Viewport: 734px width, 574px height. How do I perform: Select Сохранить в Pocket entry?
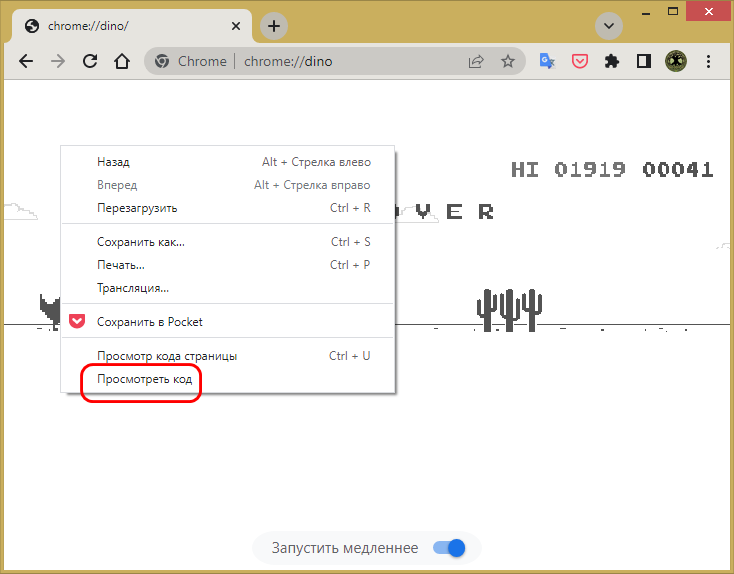228,322
